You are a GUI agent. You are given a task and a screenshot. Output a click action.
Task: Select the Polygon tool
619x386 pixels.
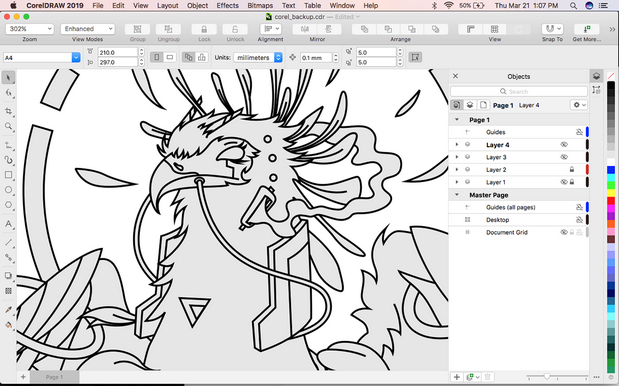tap(8, 205)
